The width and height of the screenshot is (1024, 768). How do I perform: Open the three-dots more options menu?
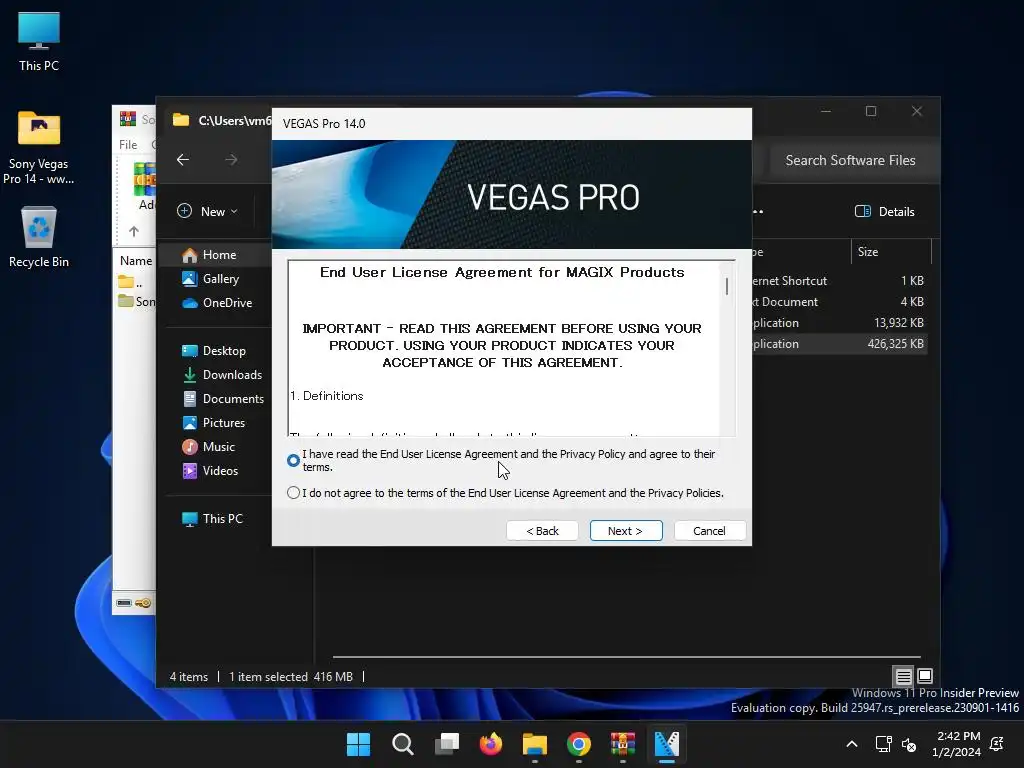[x=758, y=212]
